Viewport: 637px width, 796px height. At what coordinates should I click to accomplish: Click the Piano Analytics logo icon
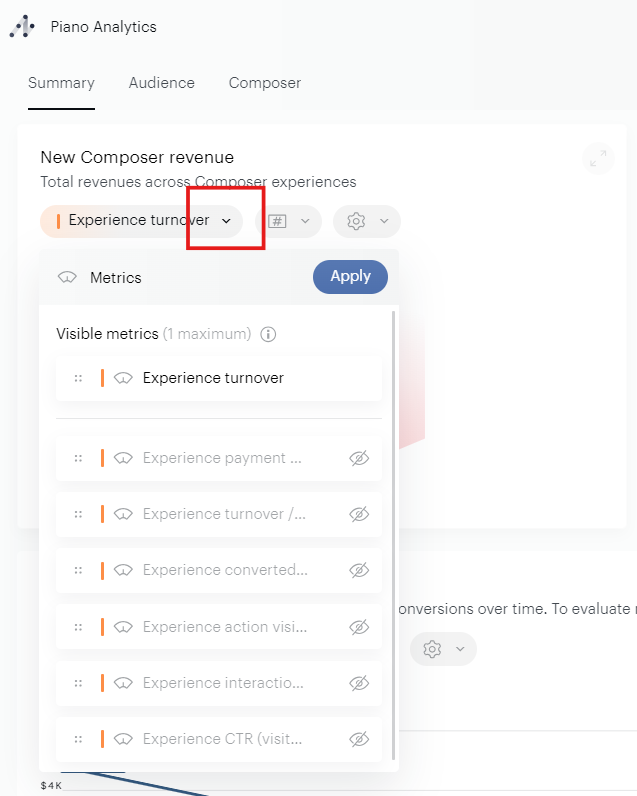point(22,27)
